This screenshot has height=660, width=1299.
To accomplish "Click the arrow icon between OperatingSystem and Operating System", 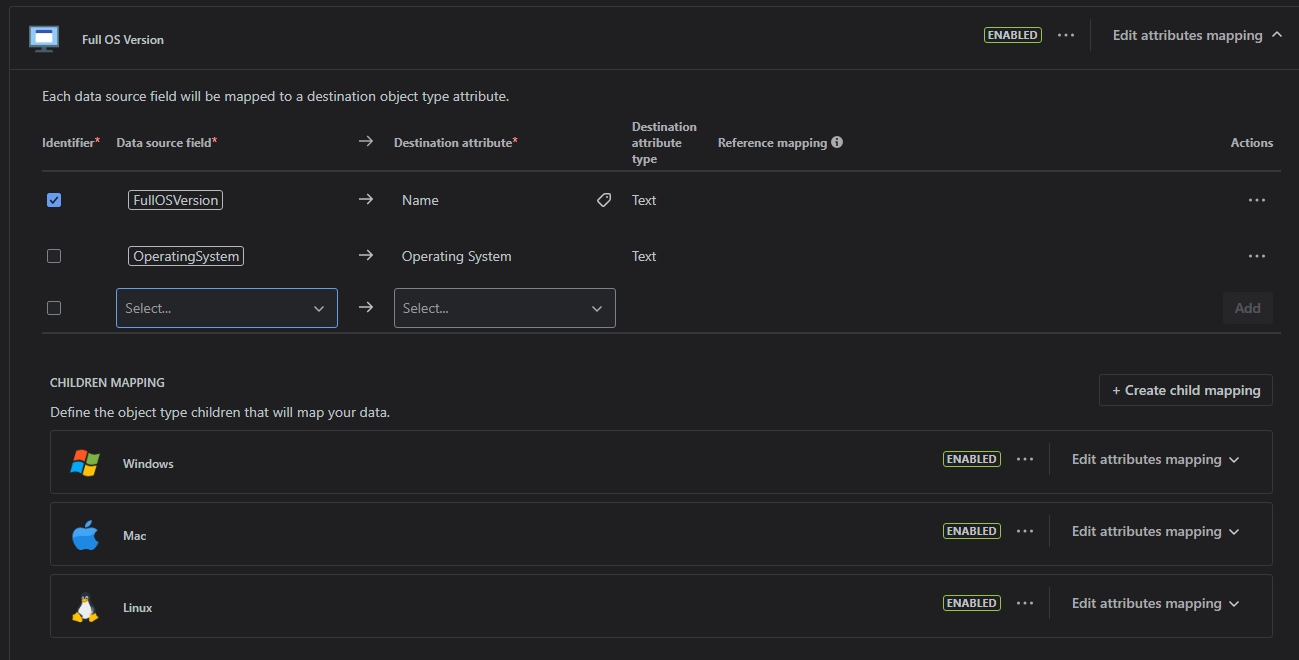I will (365, 256).
